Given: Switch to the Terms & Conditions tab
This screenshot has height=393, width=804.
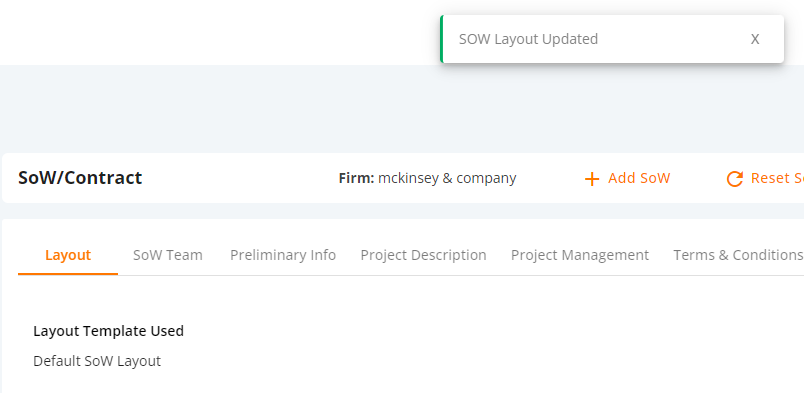Looking at the screenshot, I should (x=738, y=255).
